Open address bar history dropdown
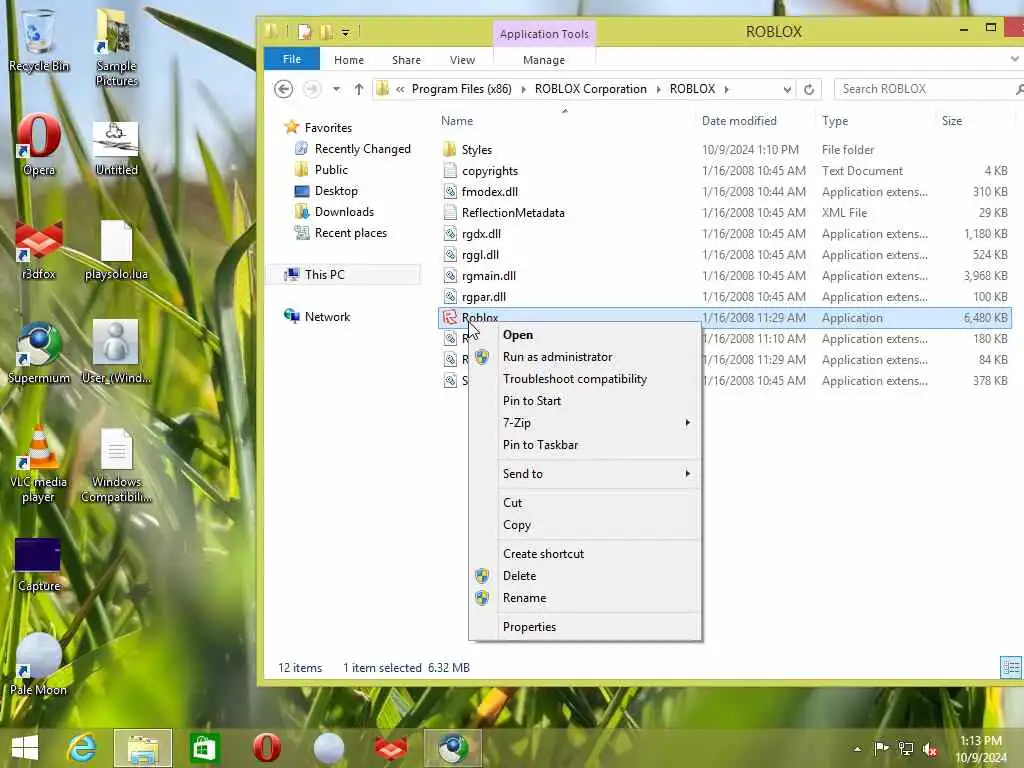 click(x=787, y=89)
